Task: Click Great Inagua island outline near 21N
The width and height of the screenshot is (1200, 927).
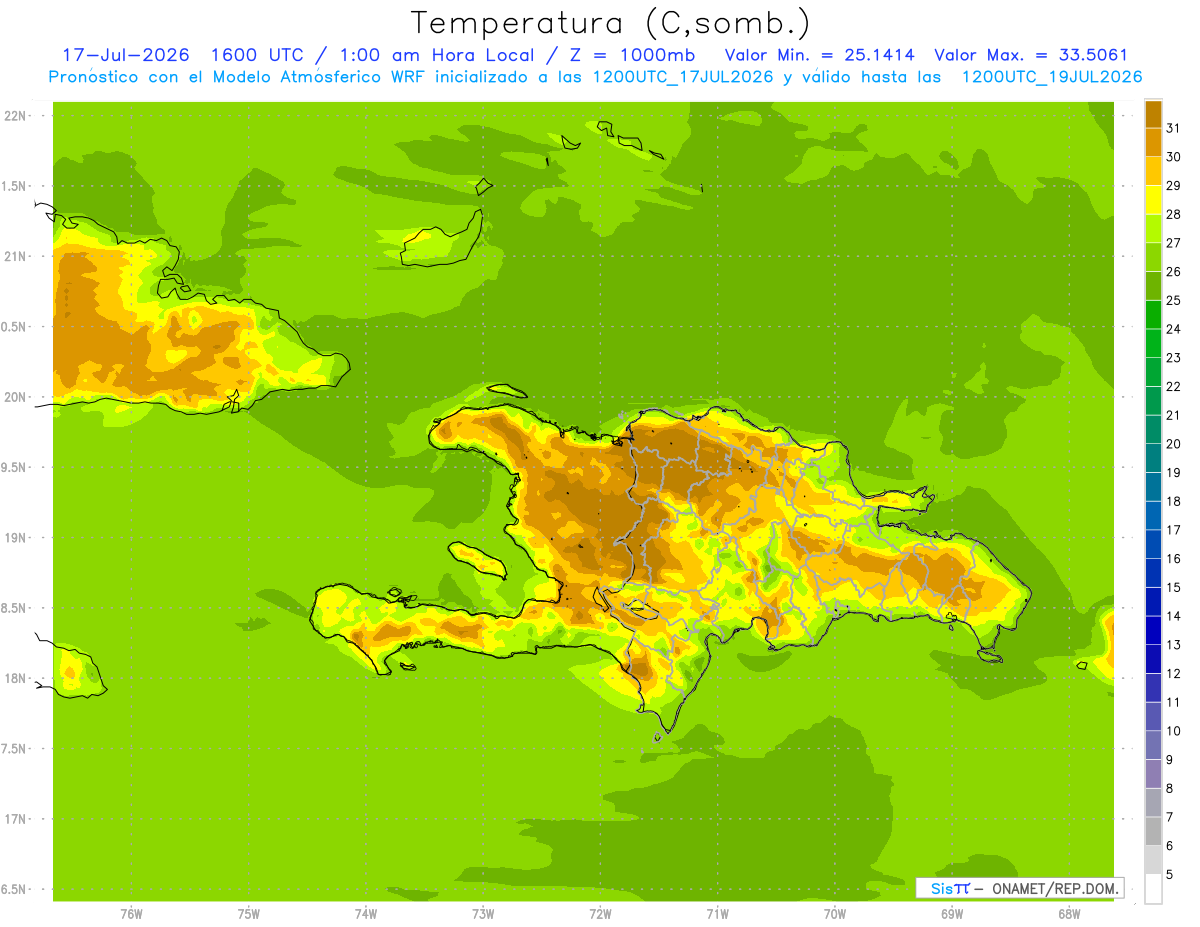Action: pyautogui.click(x=442, y=240)
